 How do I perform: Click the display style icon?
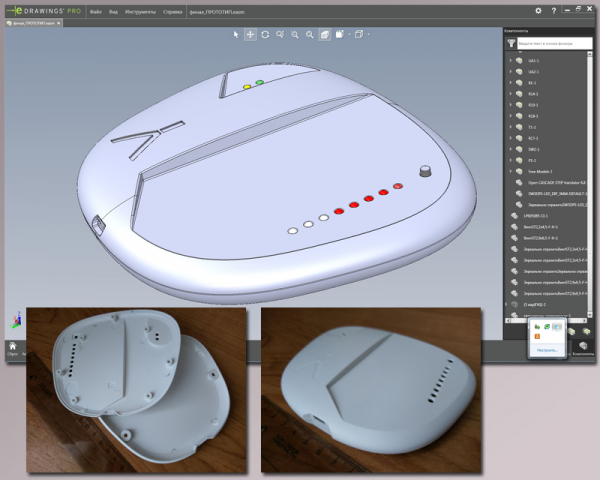point(339,34)
